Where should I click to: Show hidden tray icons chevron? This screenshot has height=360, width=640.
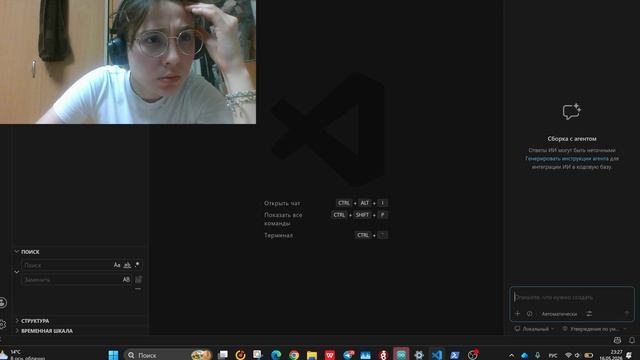(511, 356)
